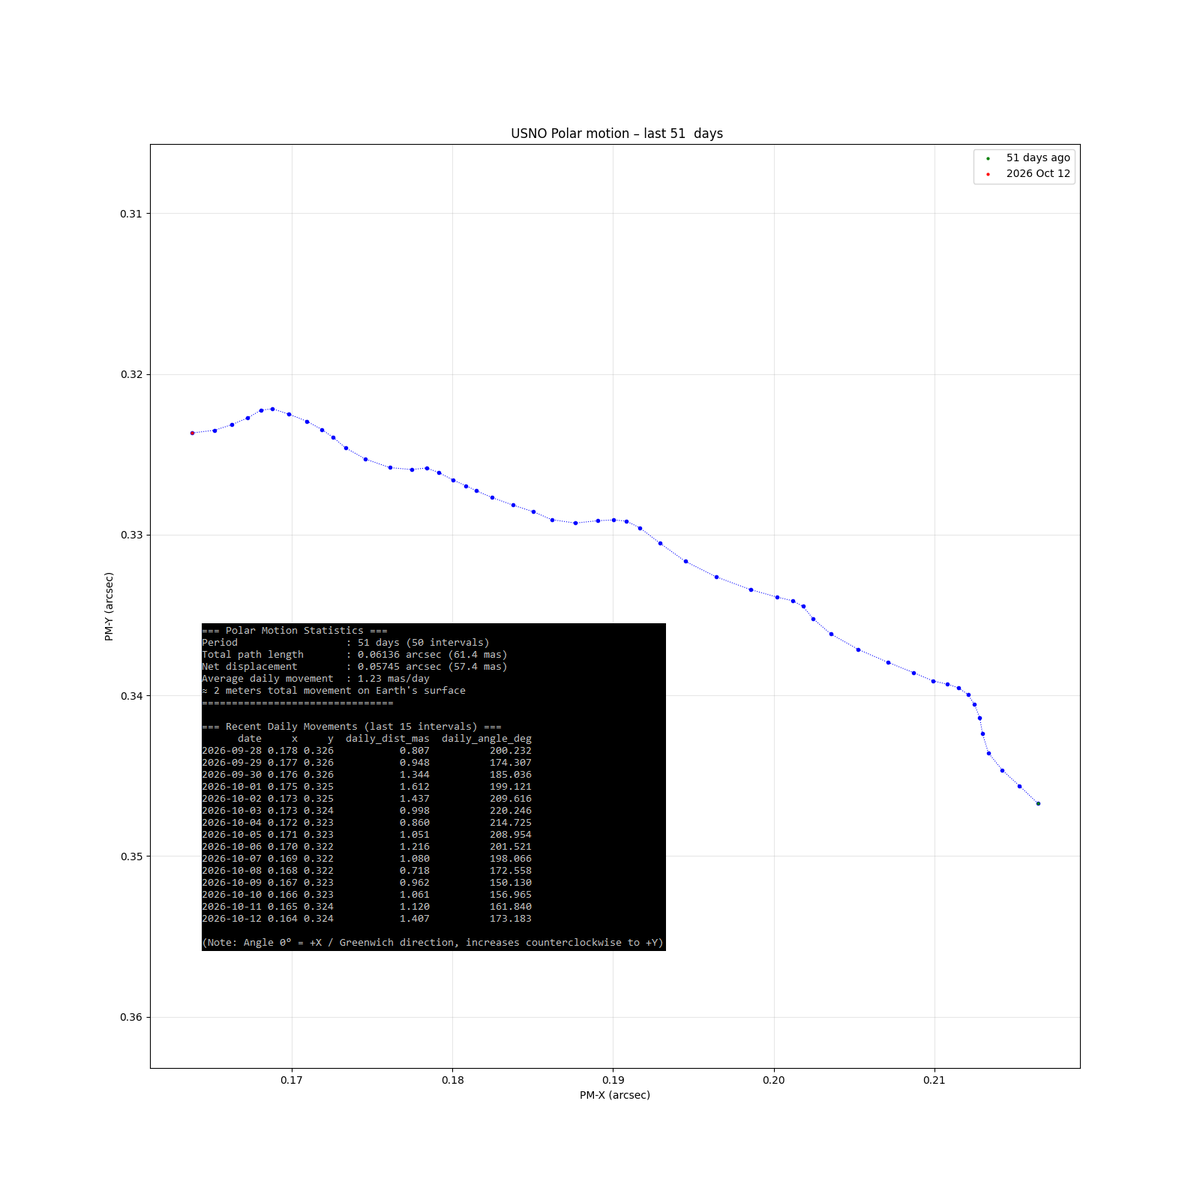The height and width of the screenshot is (1200, 1200).
Task: Click the green marker icon in the legend
Action: click(x=988, y=158)
